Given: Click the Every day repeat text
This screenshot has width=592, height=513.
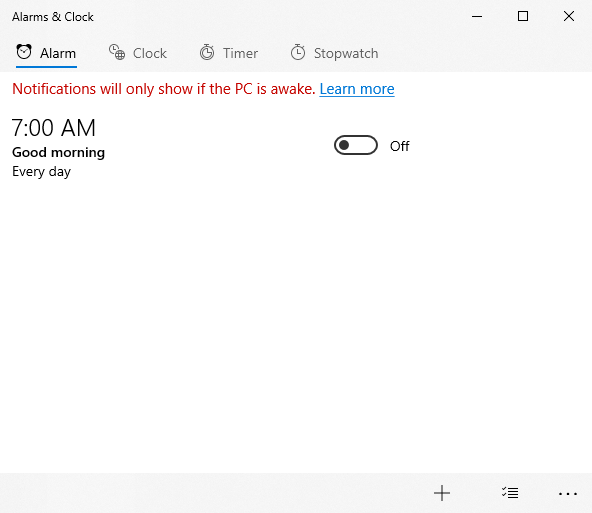Looking at the screenshot, I should pos(42,172).
